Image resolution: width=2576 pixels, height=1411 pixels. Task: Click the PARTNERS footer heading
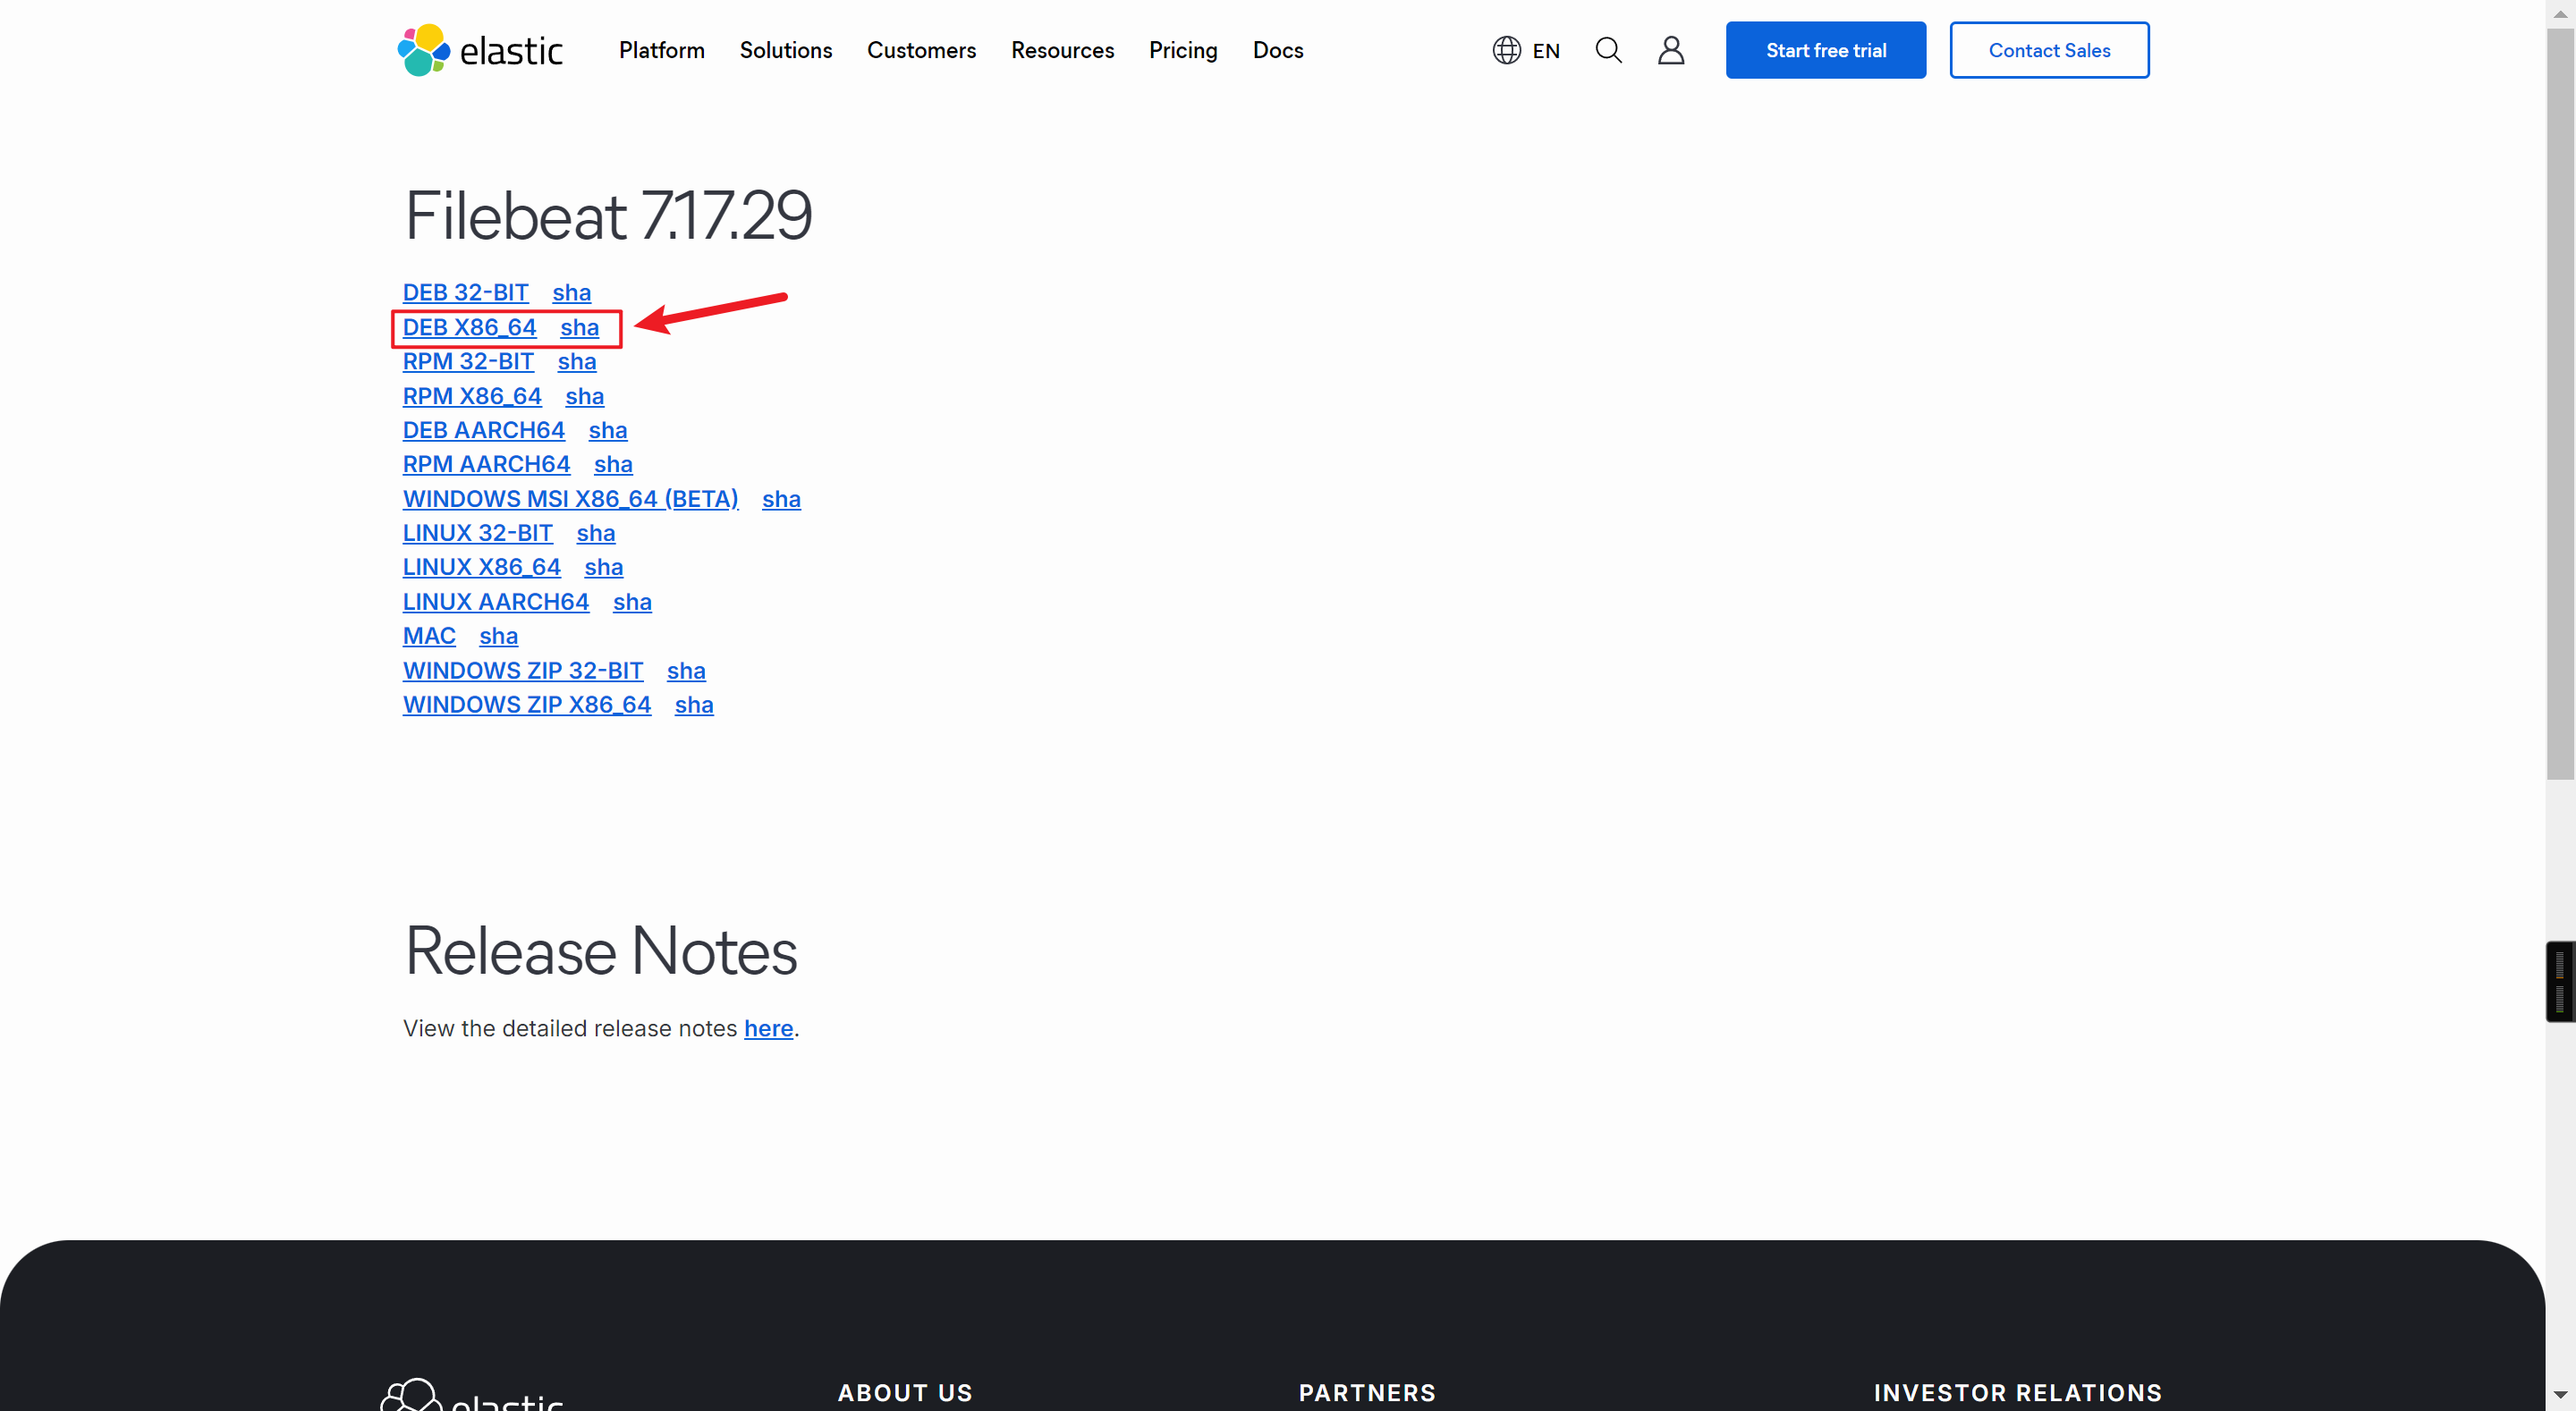pyautogui.click(x=1367, y=1394)
